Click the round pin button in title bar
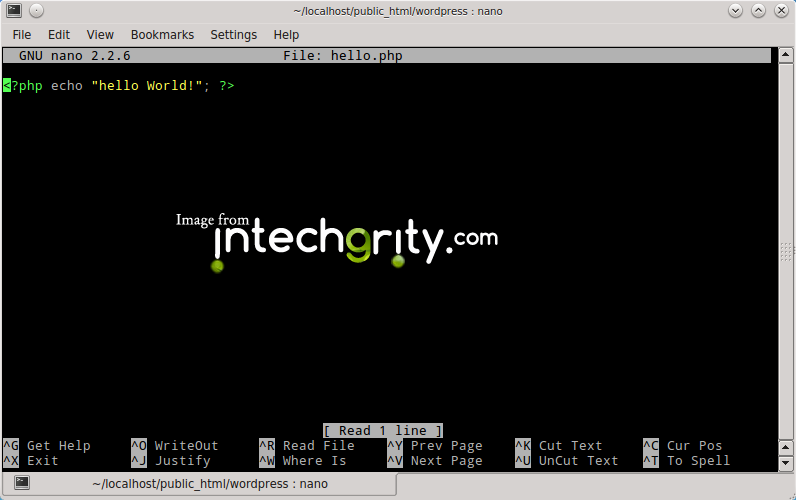 tap(37, 10)
